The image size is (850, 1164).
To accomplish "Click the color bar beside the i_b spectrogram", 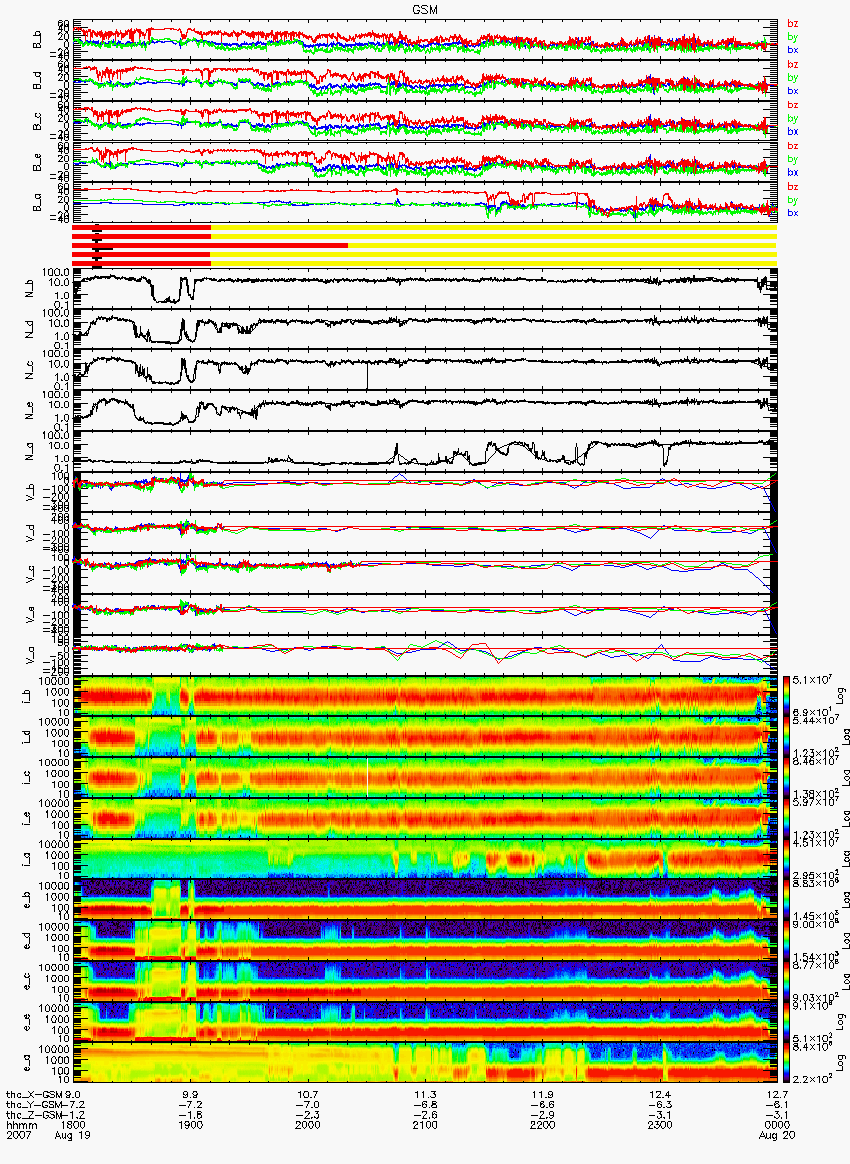I will click(786, 696).
